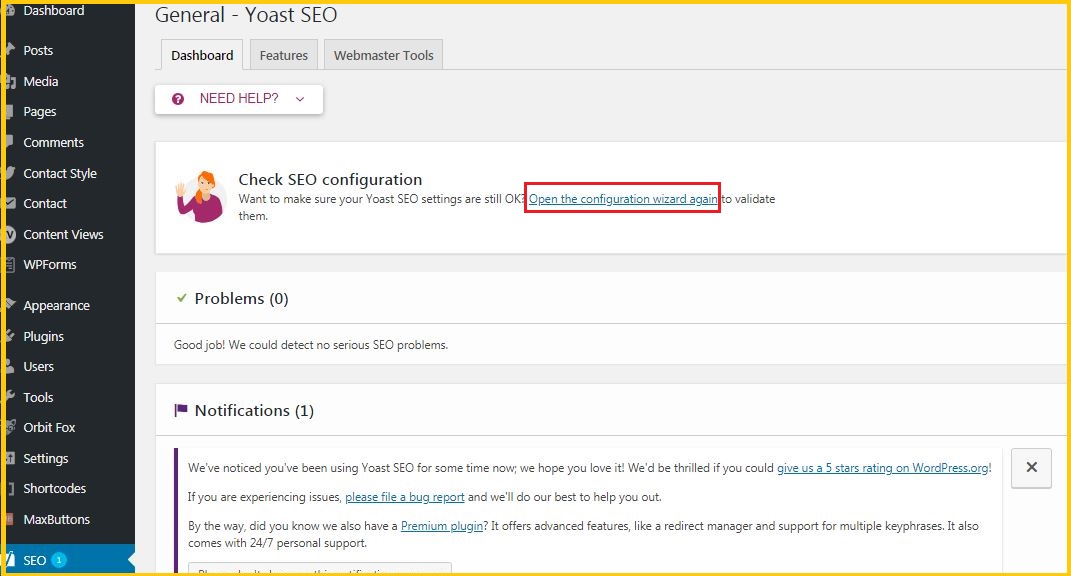Click the Yoast SEO icon in sidebar

coord(10,560)
